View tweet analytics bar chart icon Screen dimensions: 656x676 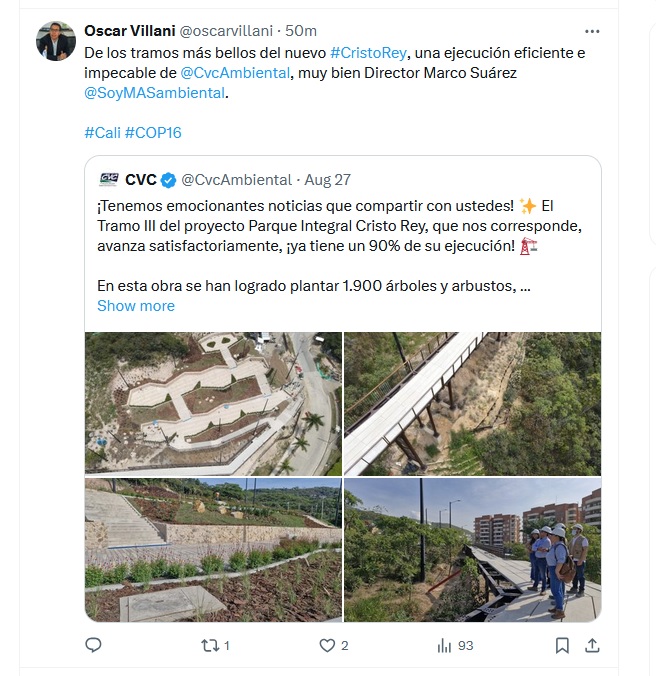(444, 645)
